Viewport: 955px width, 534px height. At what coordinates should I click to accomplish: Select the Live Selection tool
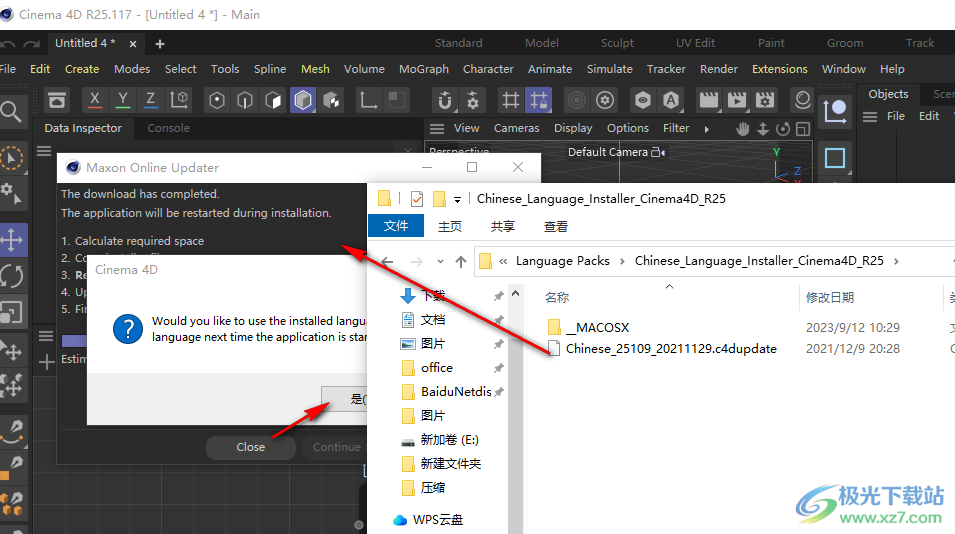(x=12, y=159)
